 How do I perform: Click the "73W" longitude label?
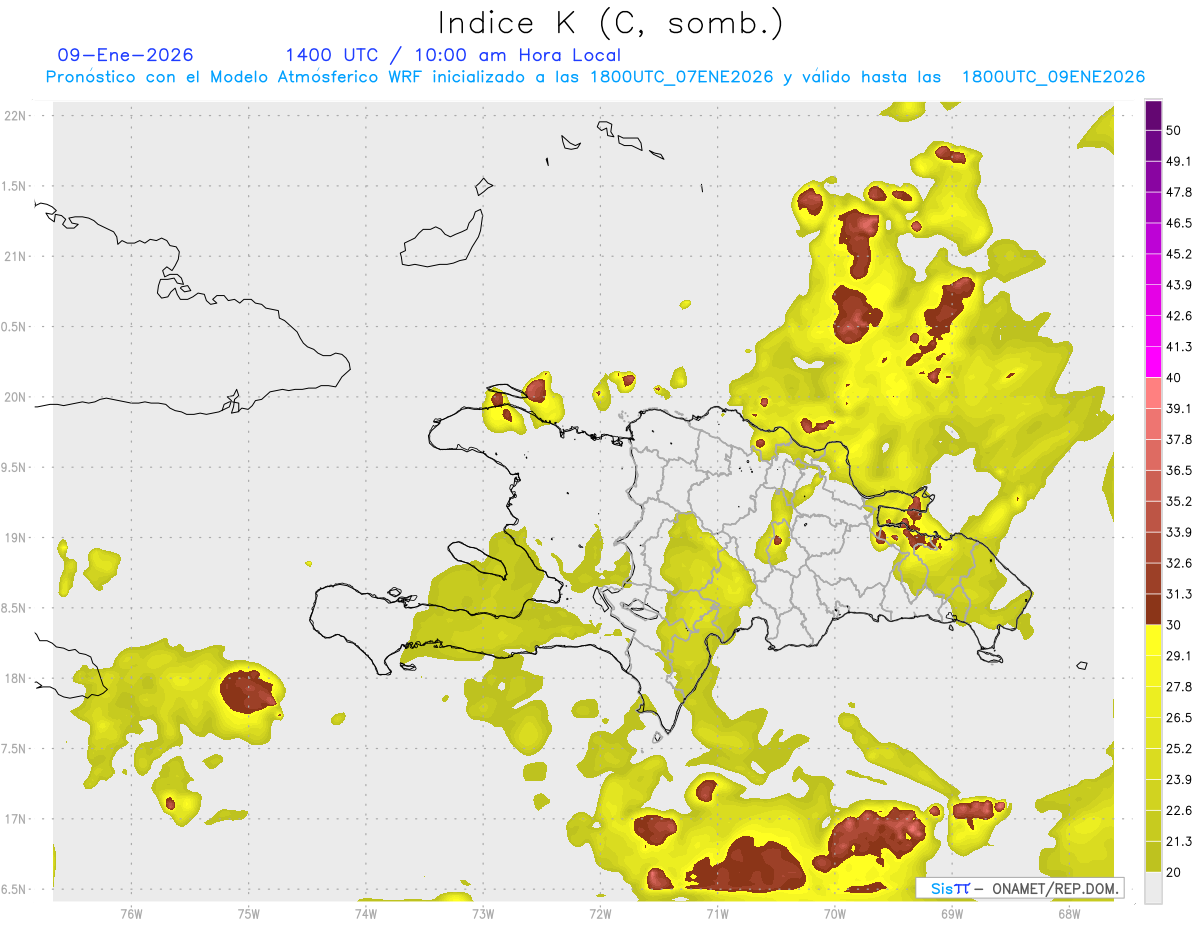tap(483, 914)
